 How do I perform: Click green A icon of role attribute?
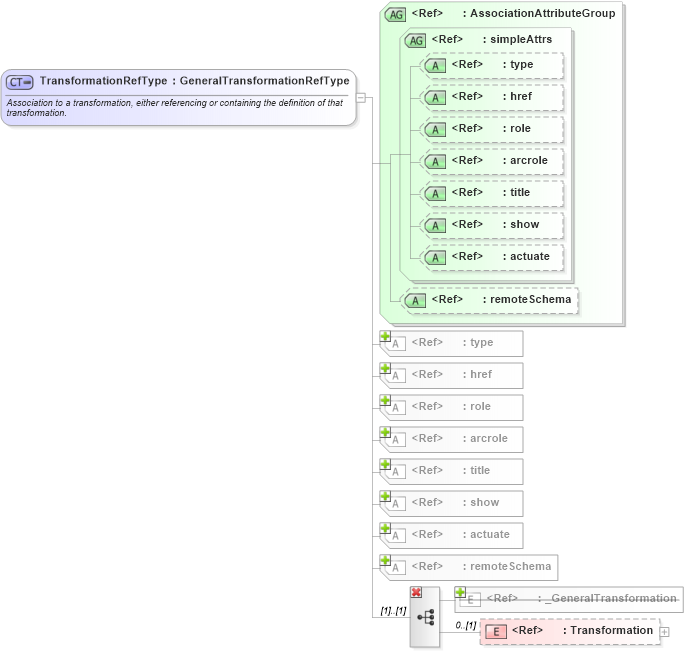tap(435, 129)
